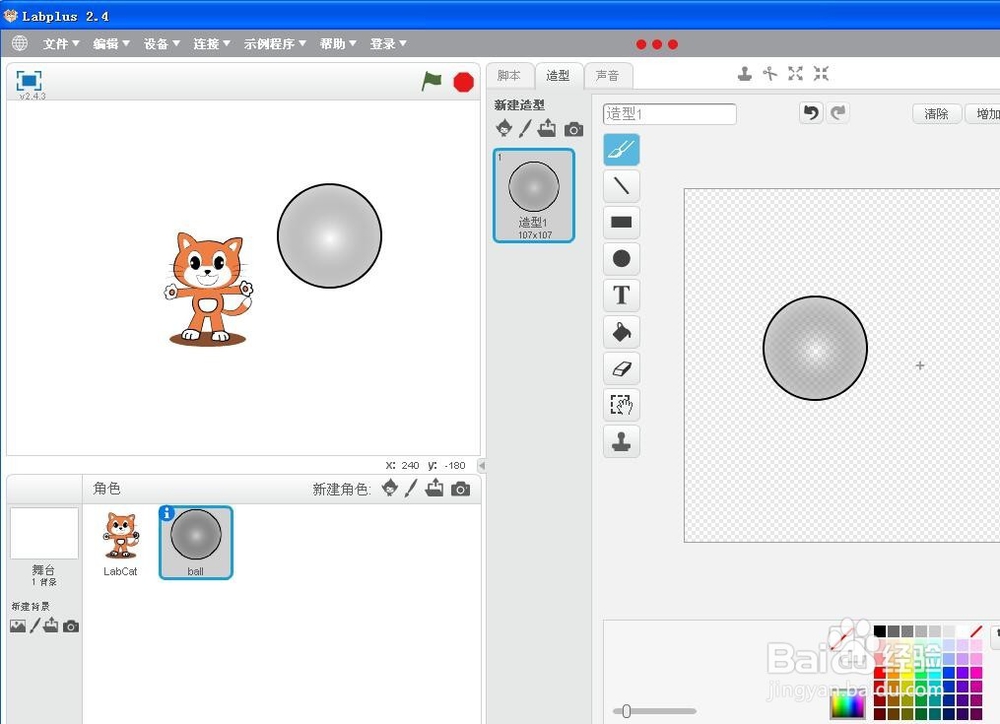The image size is (1000, 724).
Task: Select the Paint bucket fill tool
Action: click(x=621, y=332)
